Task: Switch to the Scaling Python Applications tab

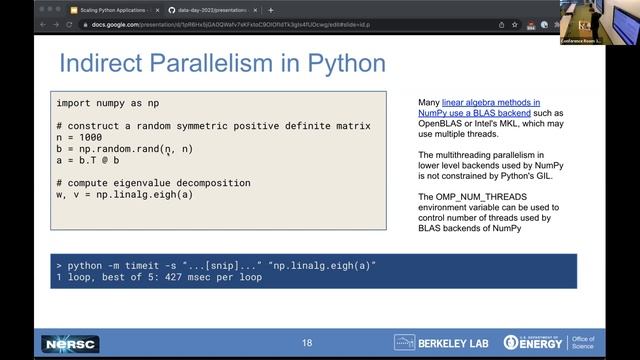Action: click(x=113, y=10)
